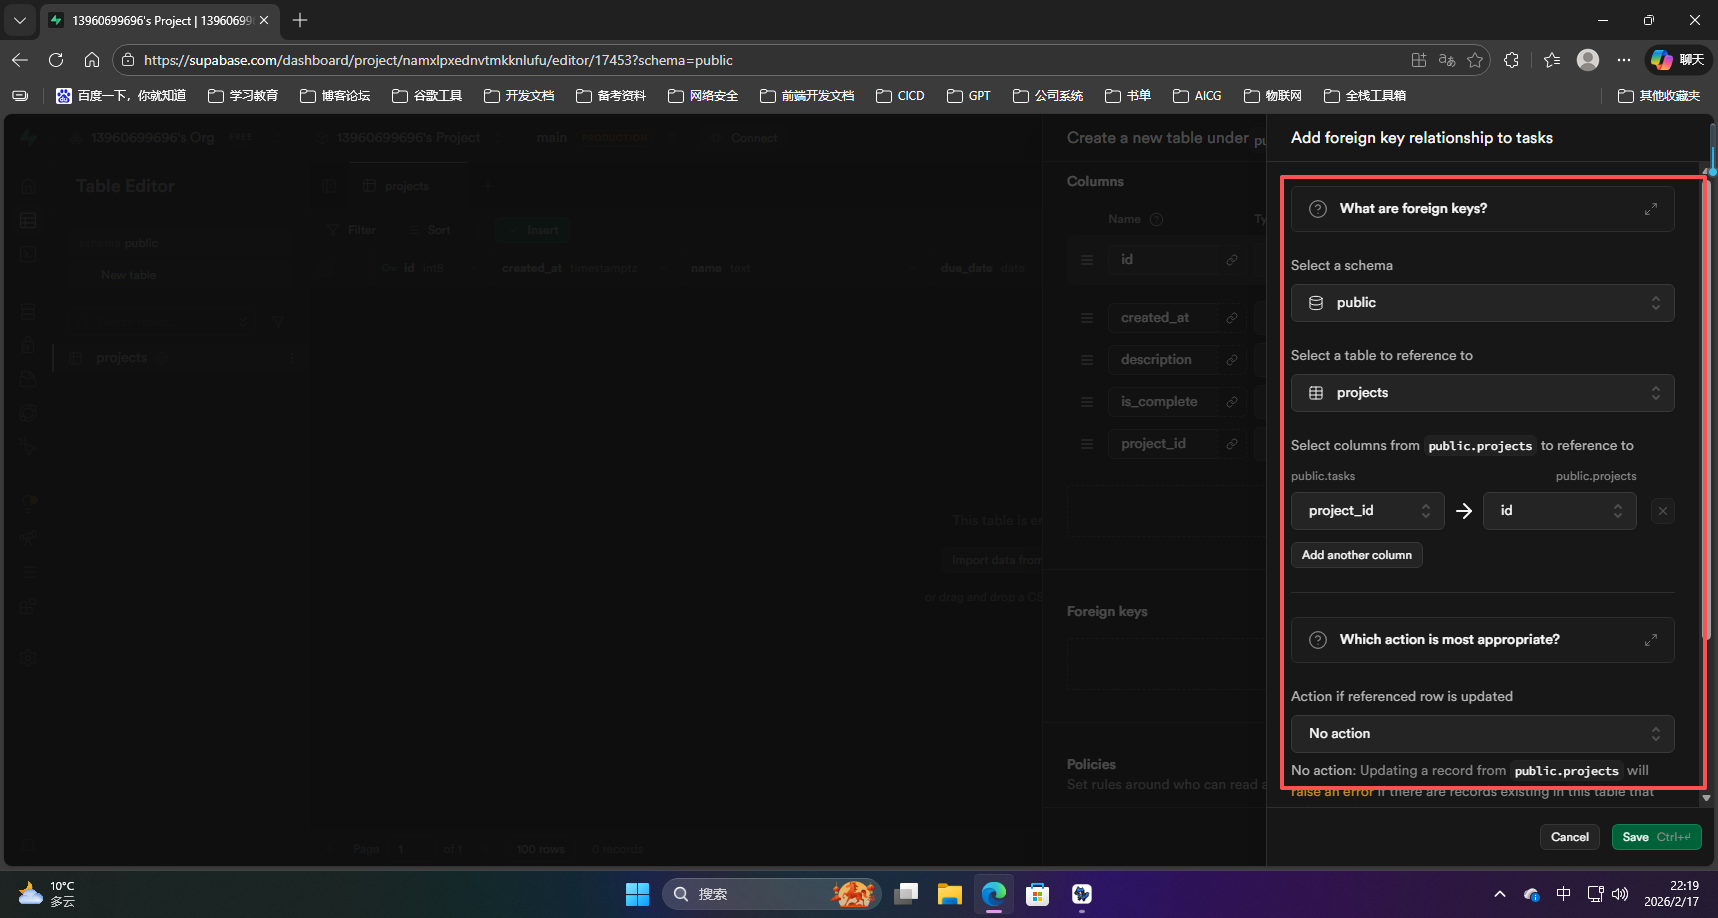The height and width of the screenshot is (918, 1718).
Task: Cancel the foreign key panel
Action: (x=1569, y=837)
